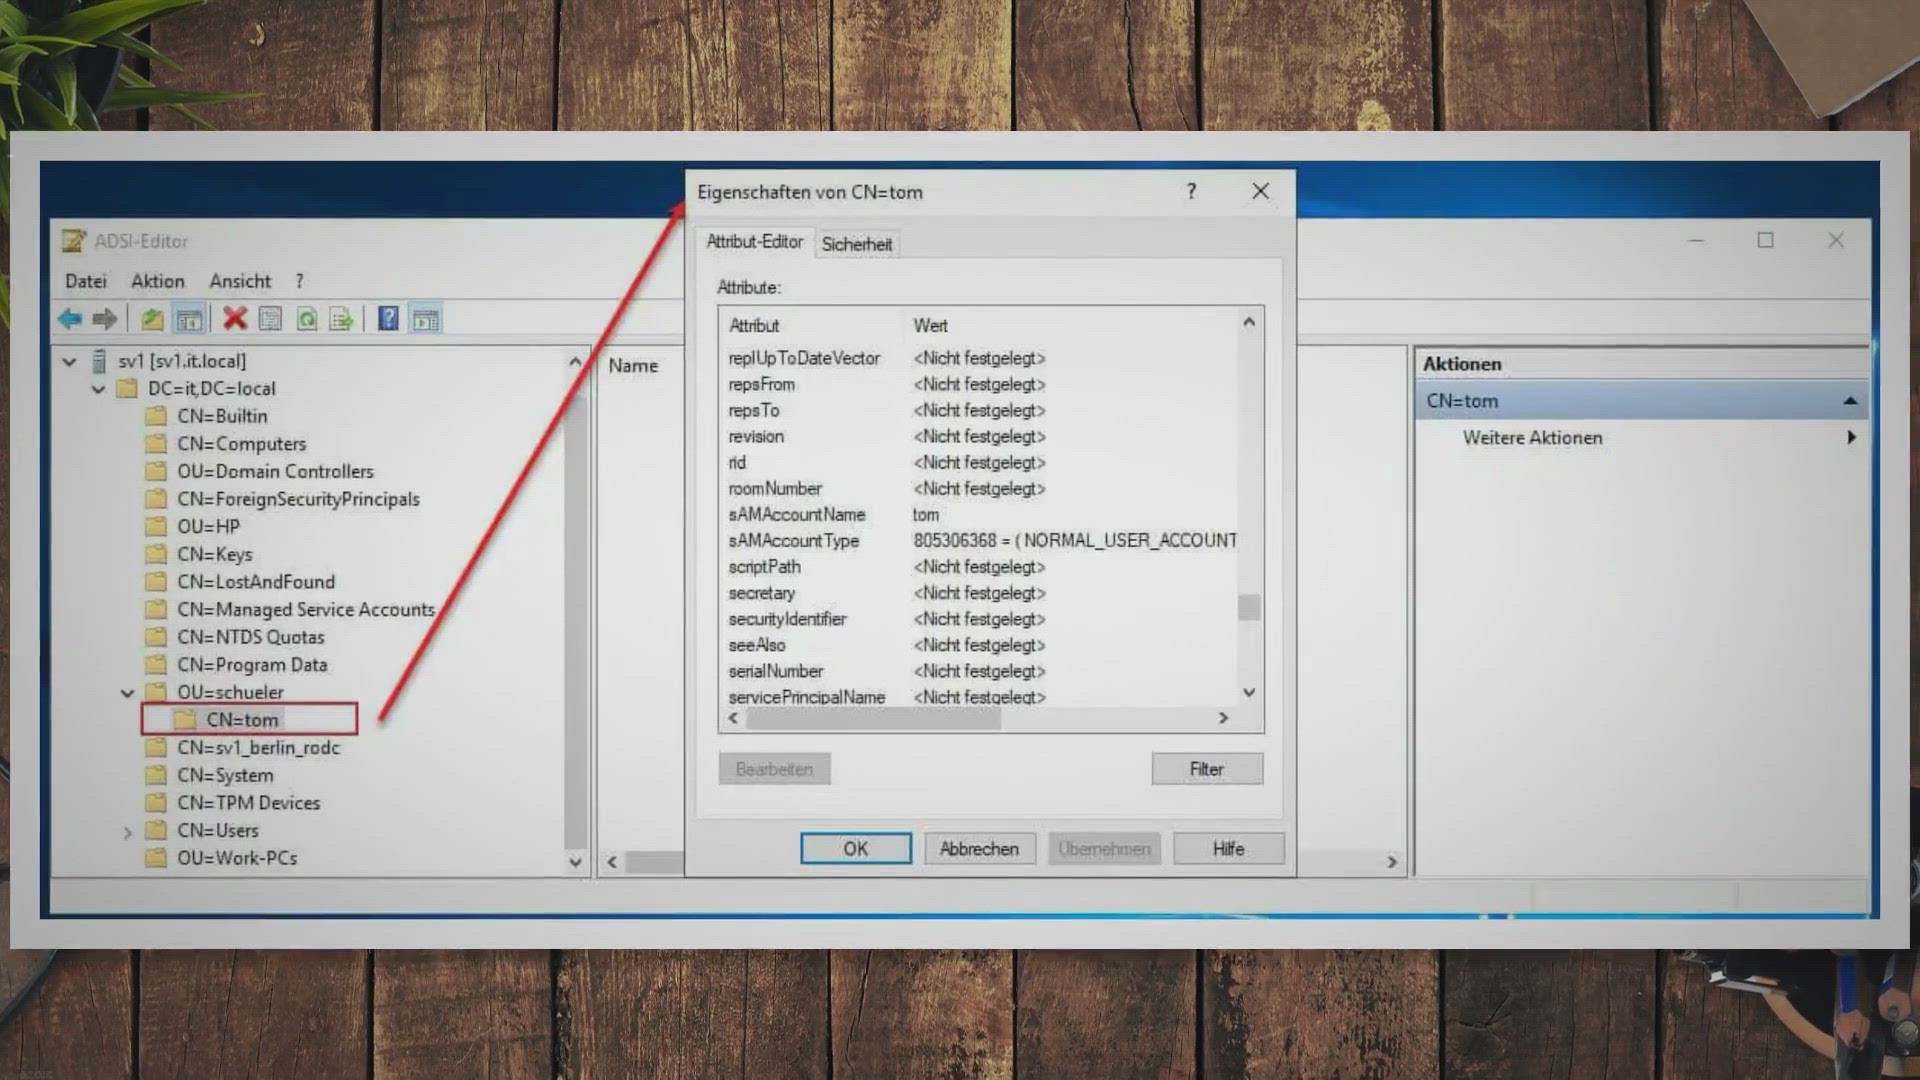Click folder icon beside CN=Builtin
The image size is (1920, 1080).
pos(156,416)
